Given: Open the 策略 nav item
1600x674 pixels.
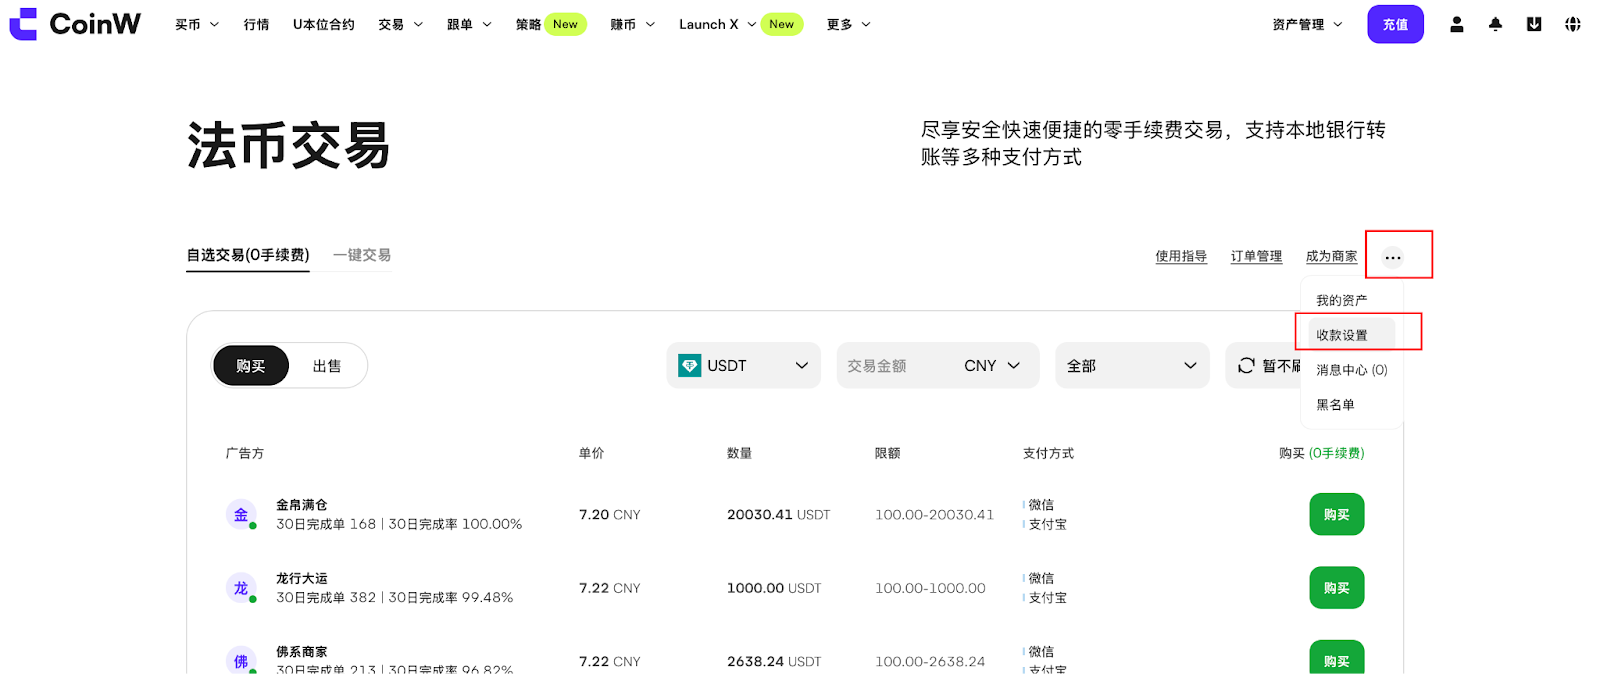Looking at the screenshot, I should (528, 24).
